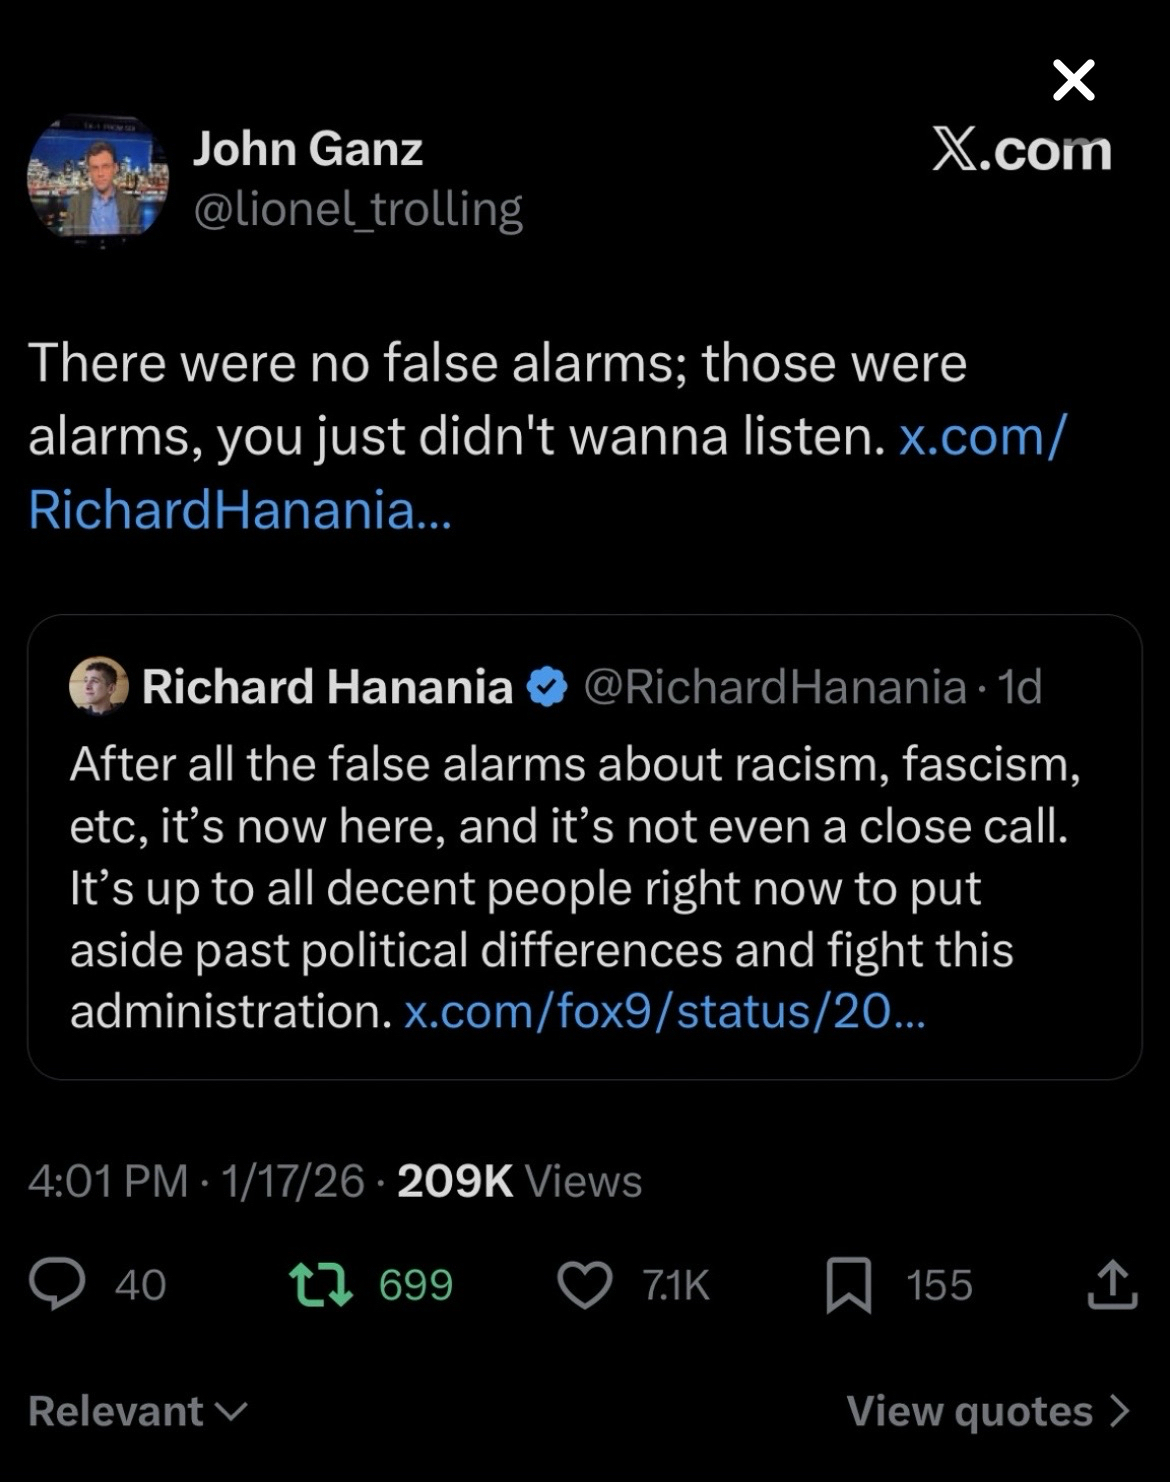Viewport: 1170px width, 1482px height.
Task: Bookmark this tweet
Action: [848, 1285]
